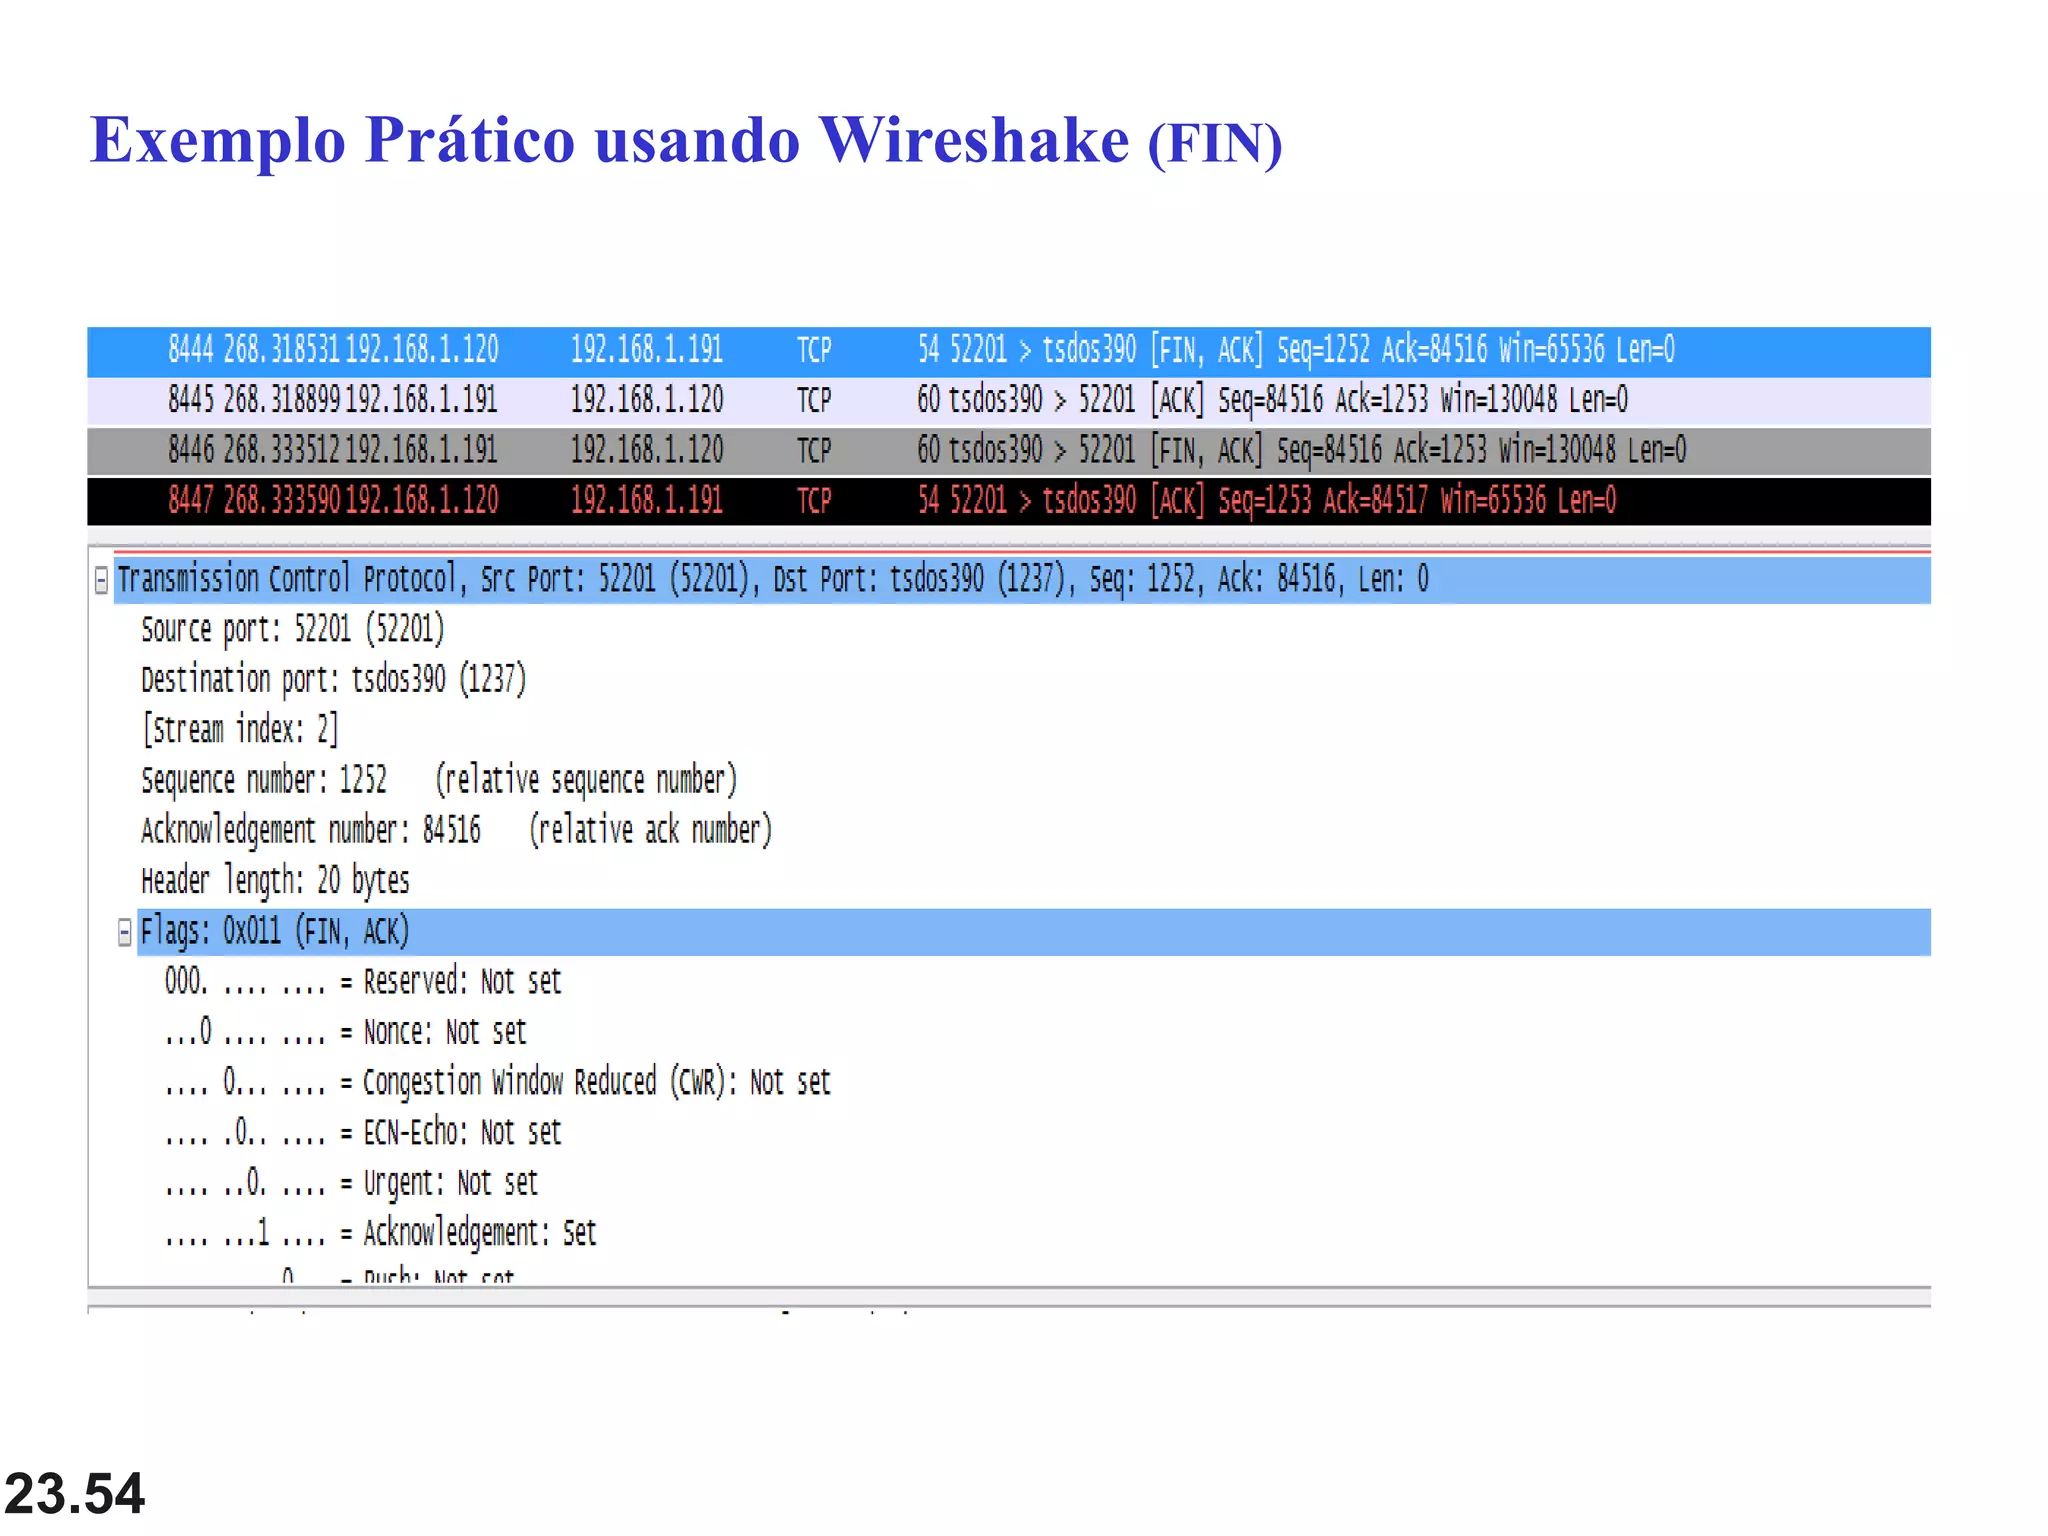Select the Flags: 0x011 (FIN, ACK) line
Viewport: 2048px width, 1536px height.
coord(1034,932)
